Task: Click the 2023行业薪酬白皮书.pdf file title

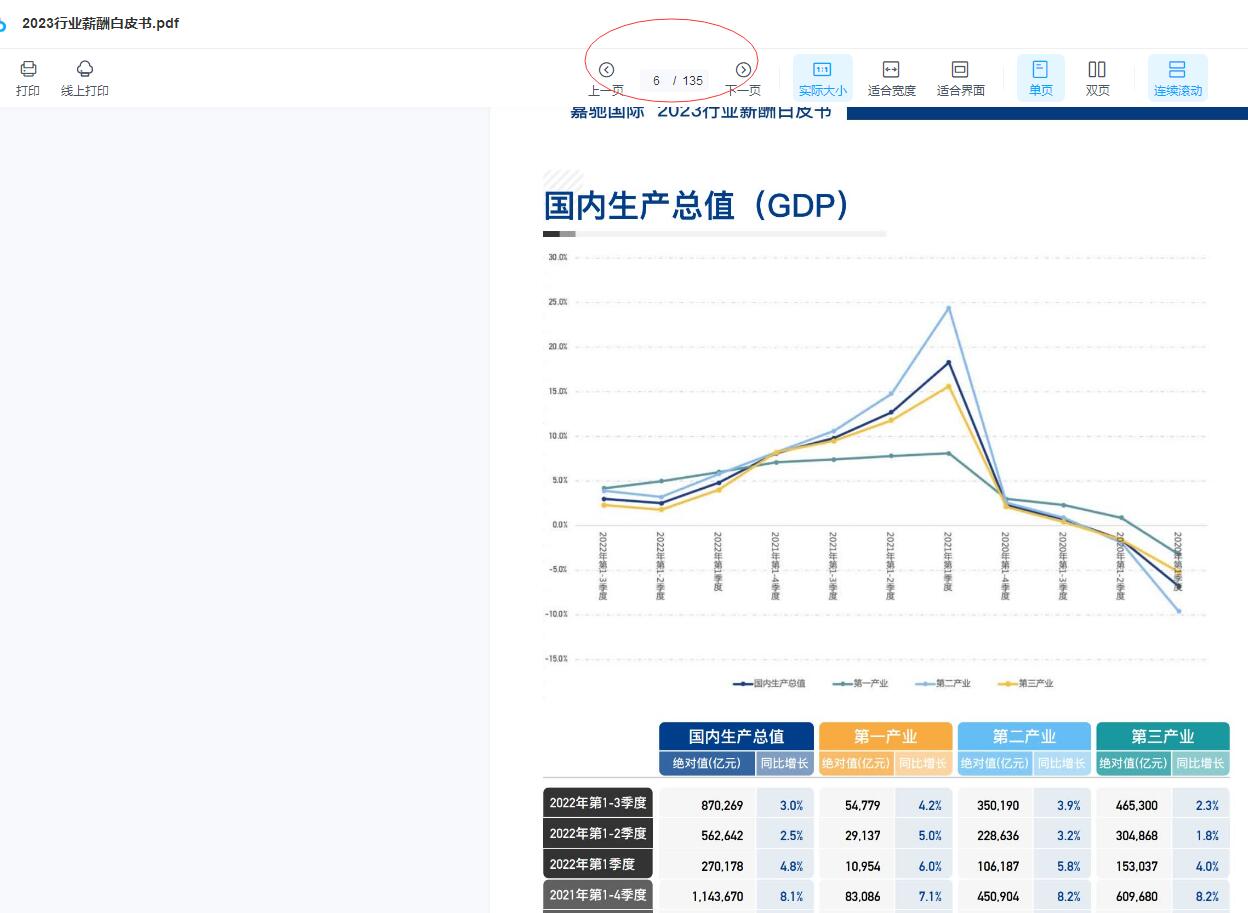Action: [100, 23]
